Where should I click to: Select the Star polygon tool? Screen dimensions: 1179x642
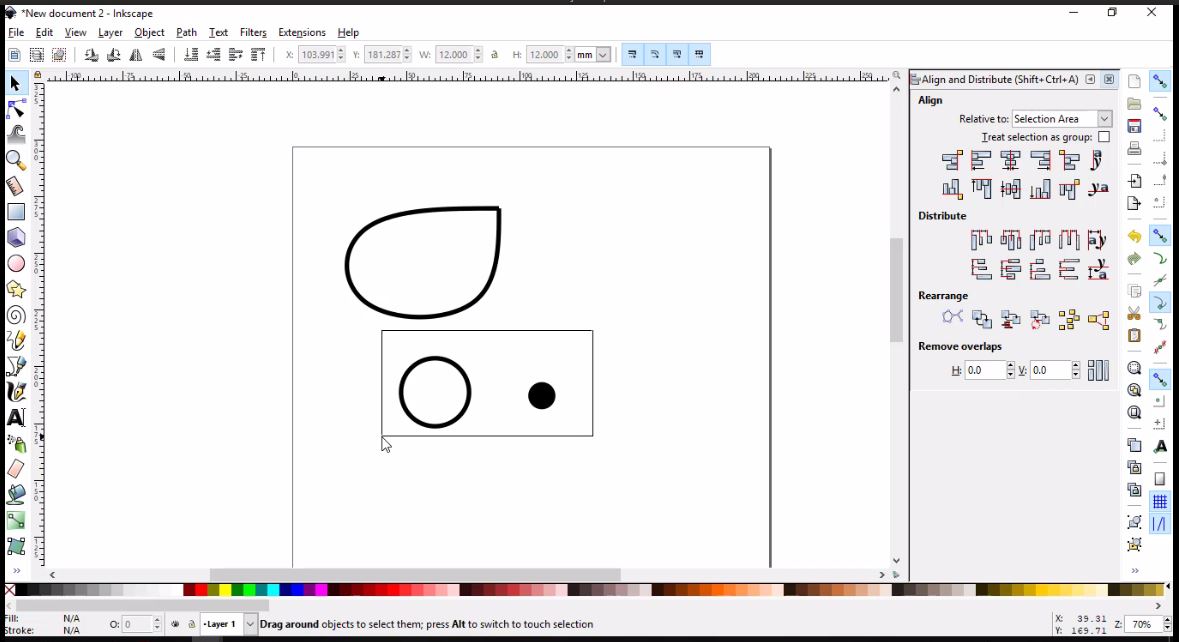point(16,289)
